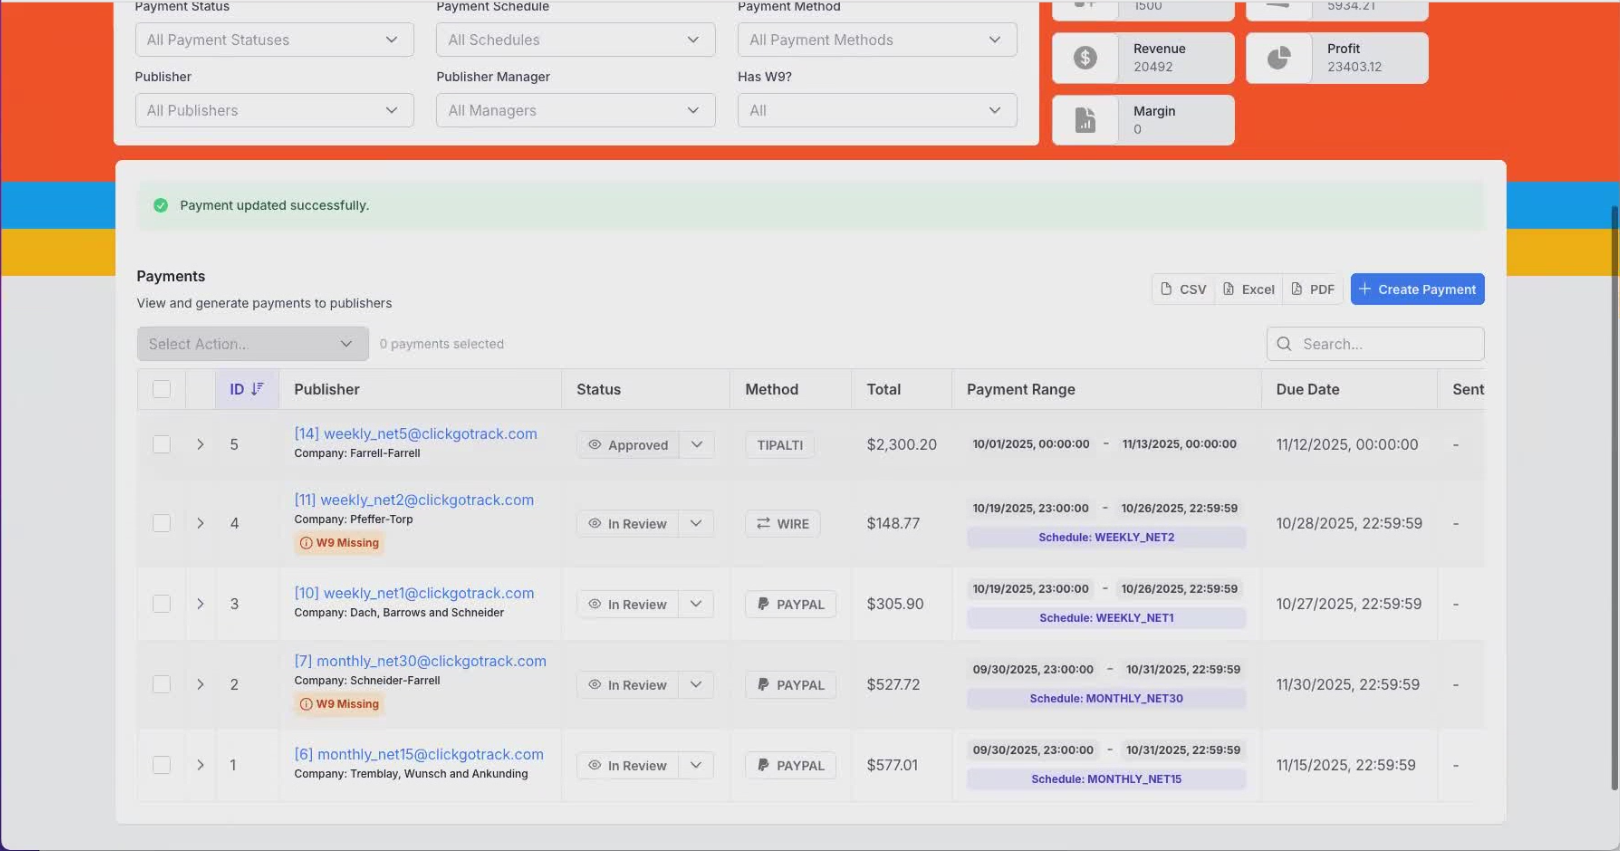Export payments as PDF

click(1313, 289)
